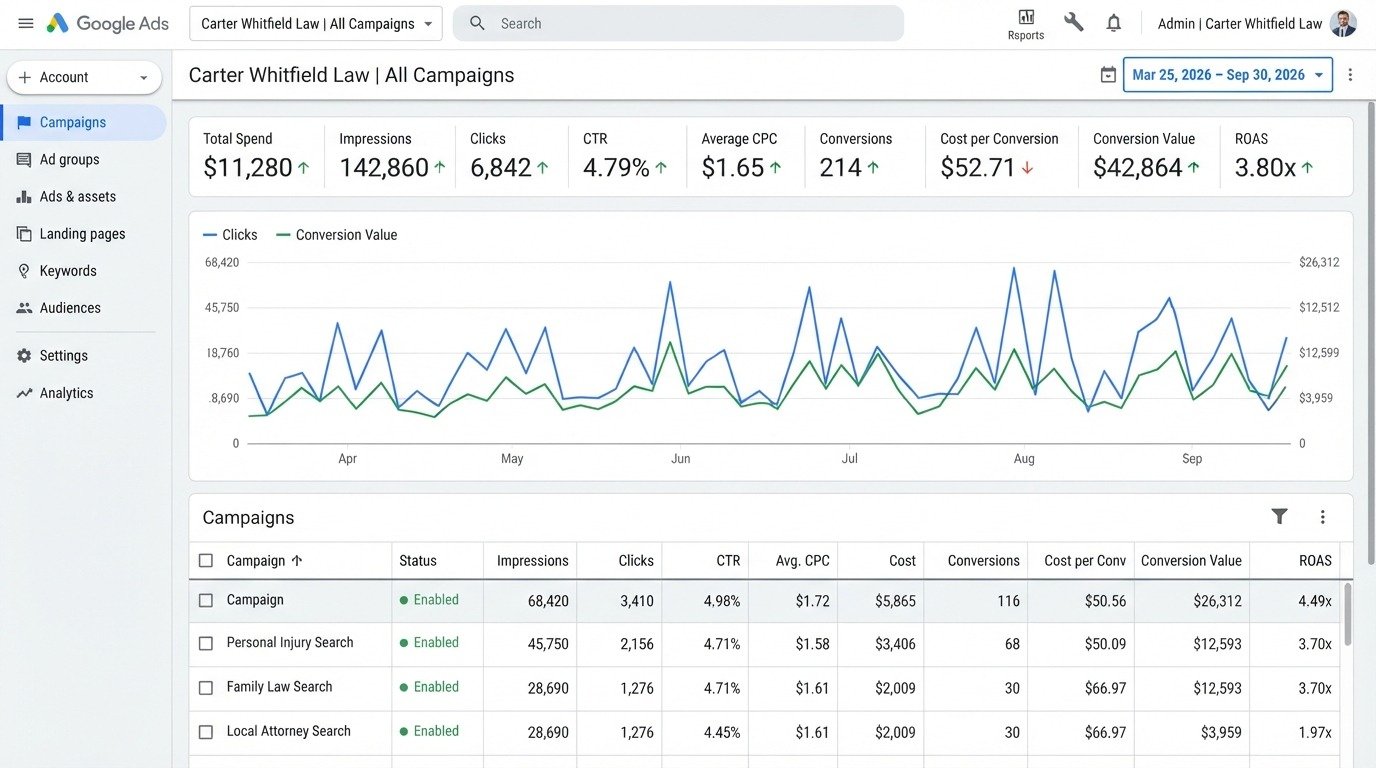
Task: Click the Conversions metric card value 214
Action: [x=840, y=167]
